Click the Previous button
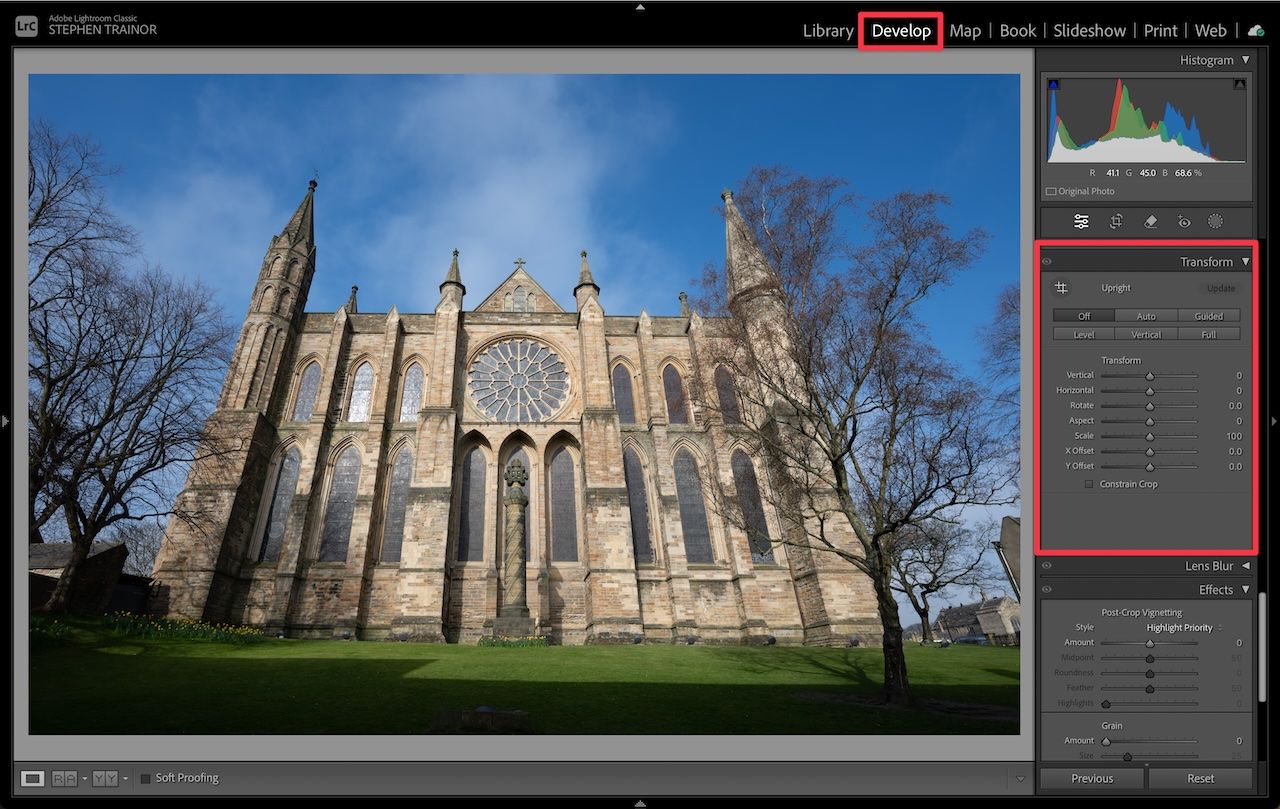 pyautogui.click(x=1092, y=778)
